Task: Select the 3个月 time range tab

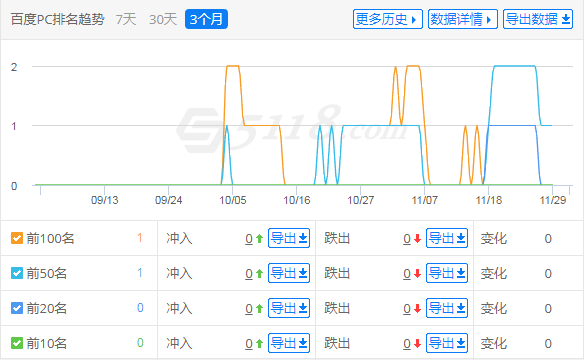Action: click(206, 19)
